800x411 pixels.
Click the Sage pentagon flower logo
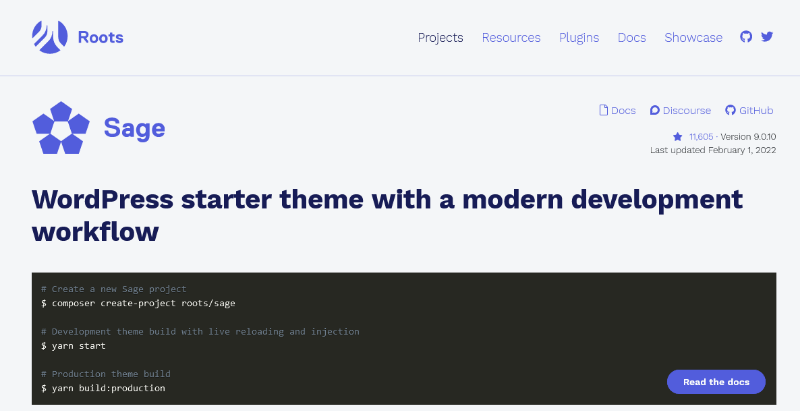(61, 127)
